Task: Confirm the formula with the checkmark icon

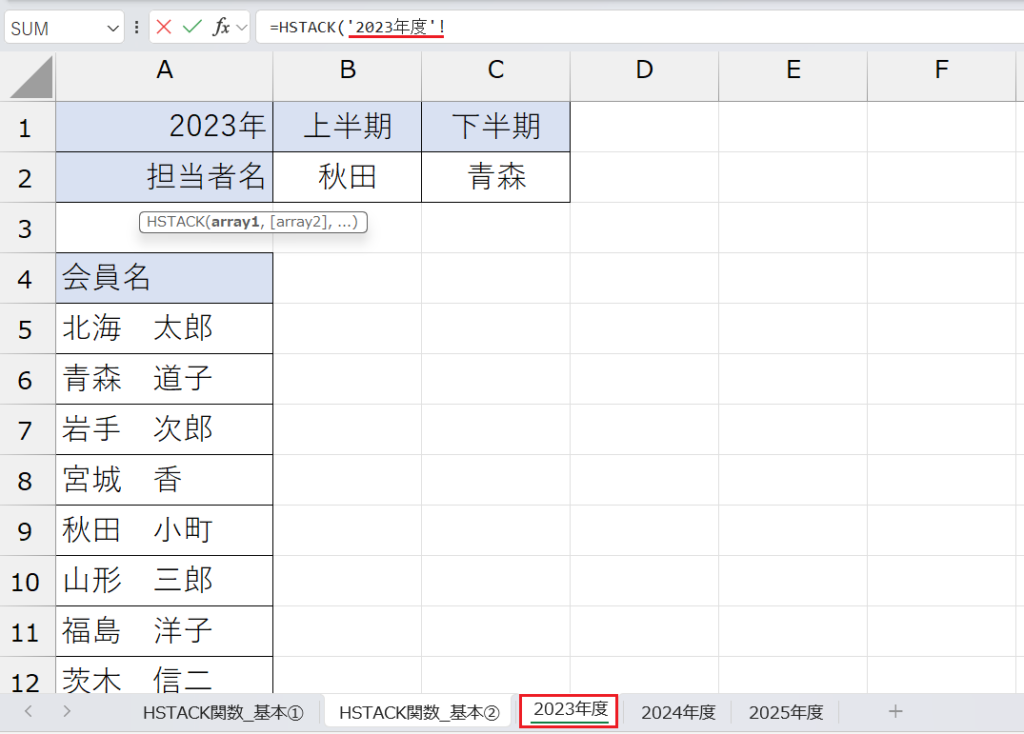Action: click(x=192, y=28)
